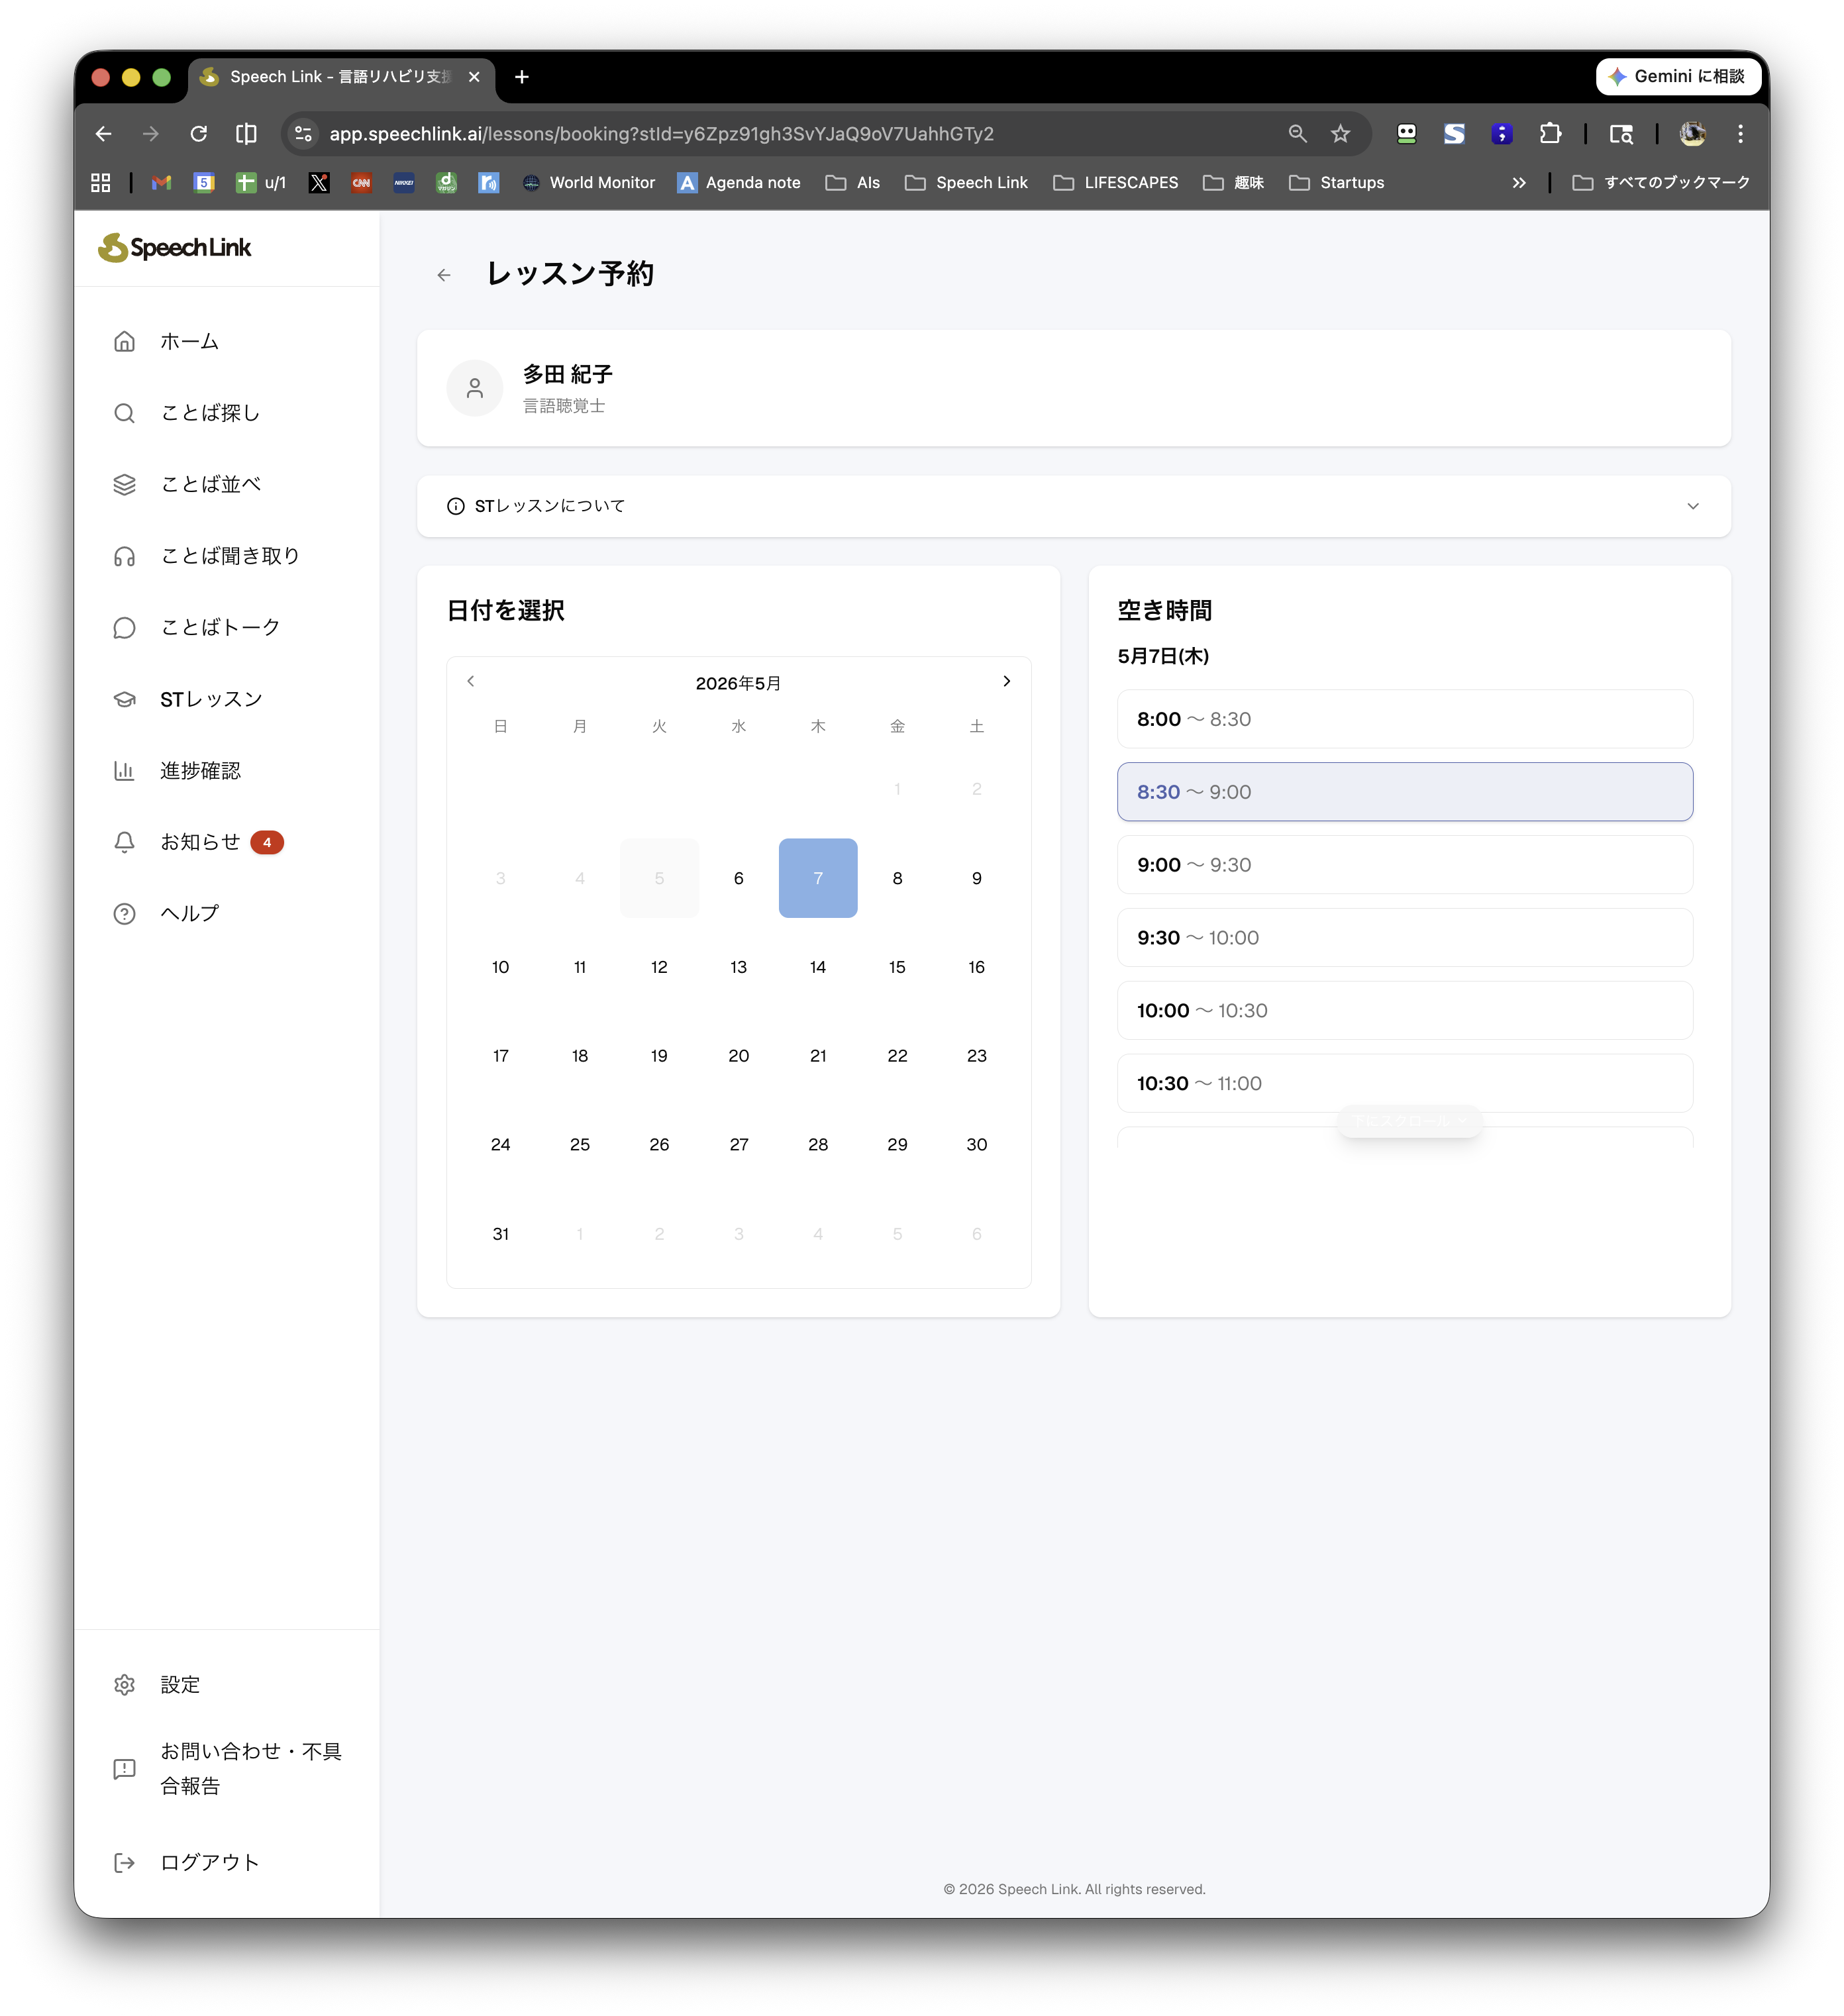Click the ヘルプ question mark icon
Image resolution: width=1844 pixels, height=2016 pixels.
(124, 913)
